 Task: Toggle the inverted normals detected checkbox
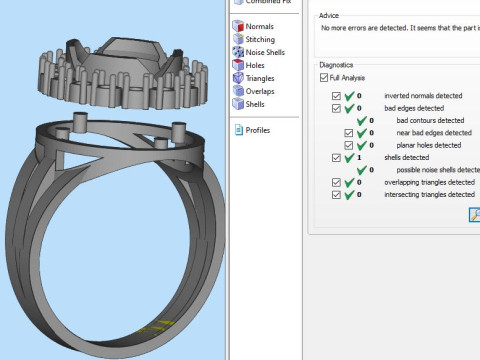click(x=336, y=96)
